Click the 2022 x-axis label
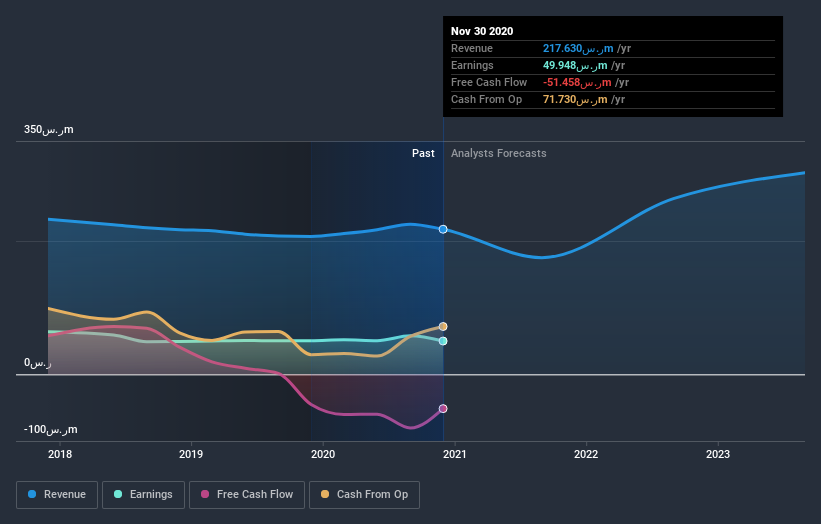This screenshot has height=524, width=821. pos(586,454)
